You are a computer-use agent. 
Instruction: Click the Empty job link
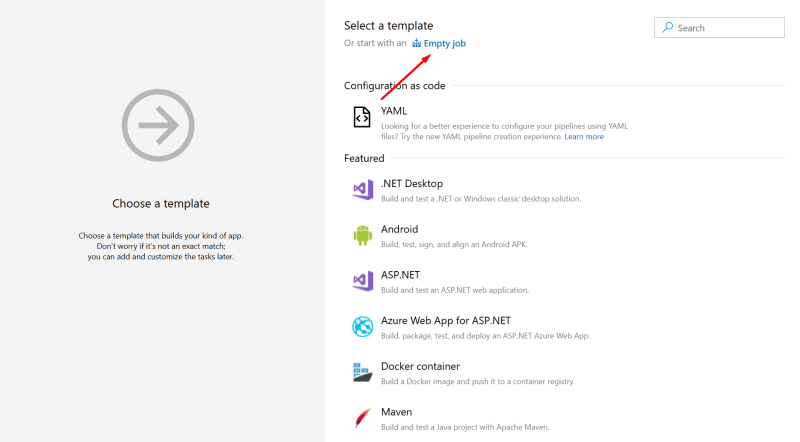(444, 43)
